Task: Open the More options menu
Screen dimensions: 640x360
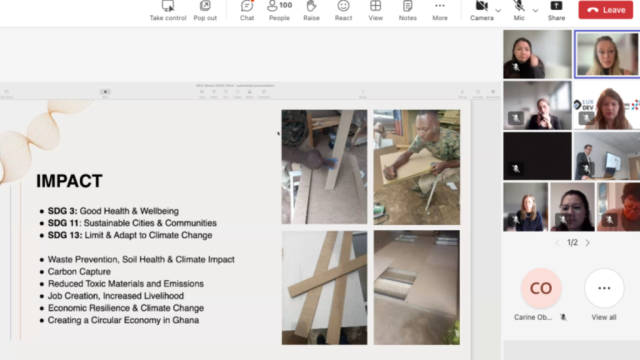Action: [440, 11]
